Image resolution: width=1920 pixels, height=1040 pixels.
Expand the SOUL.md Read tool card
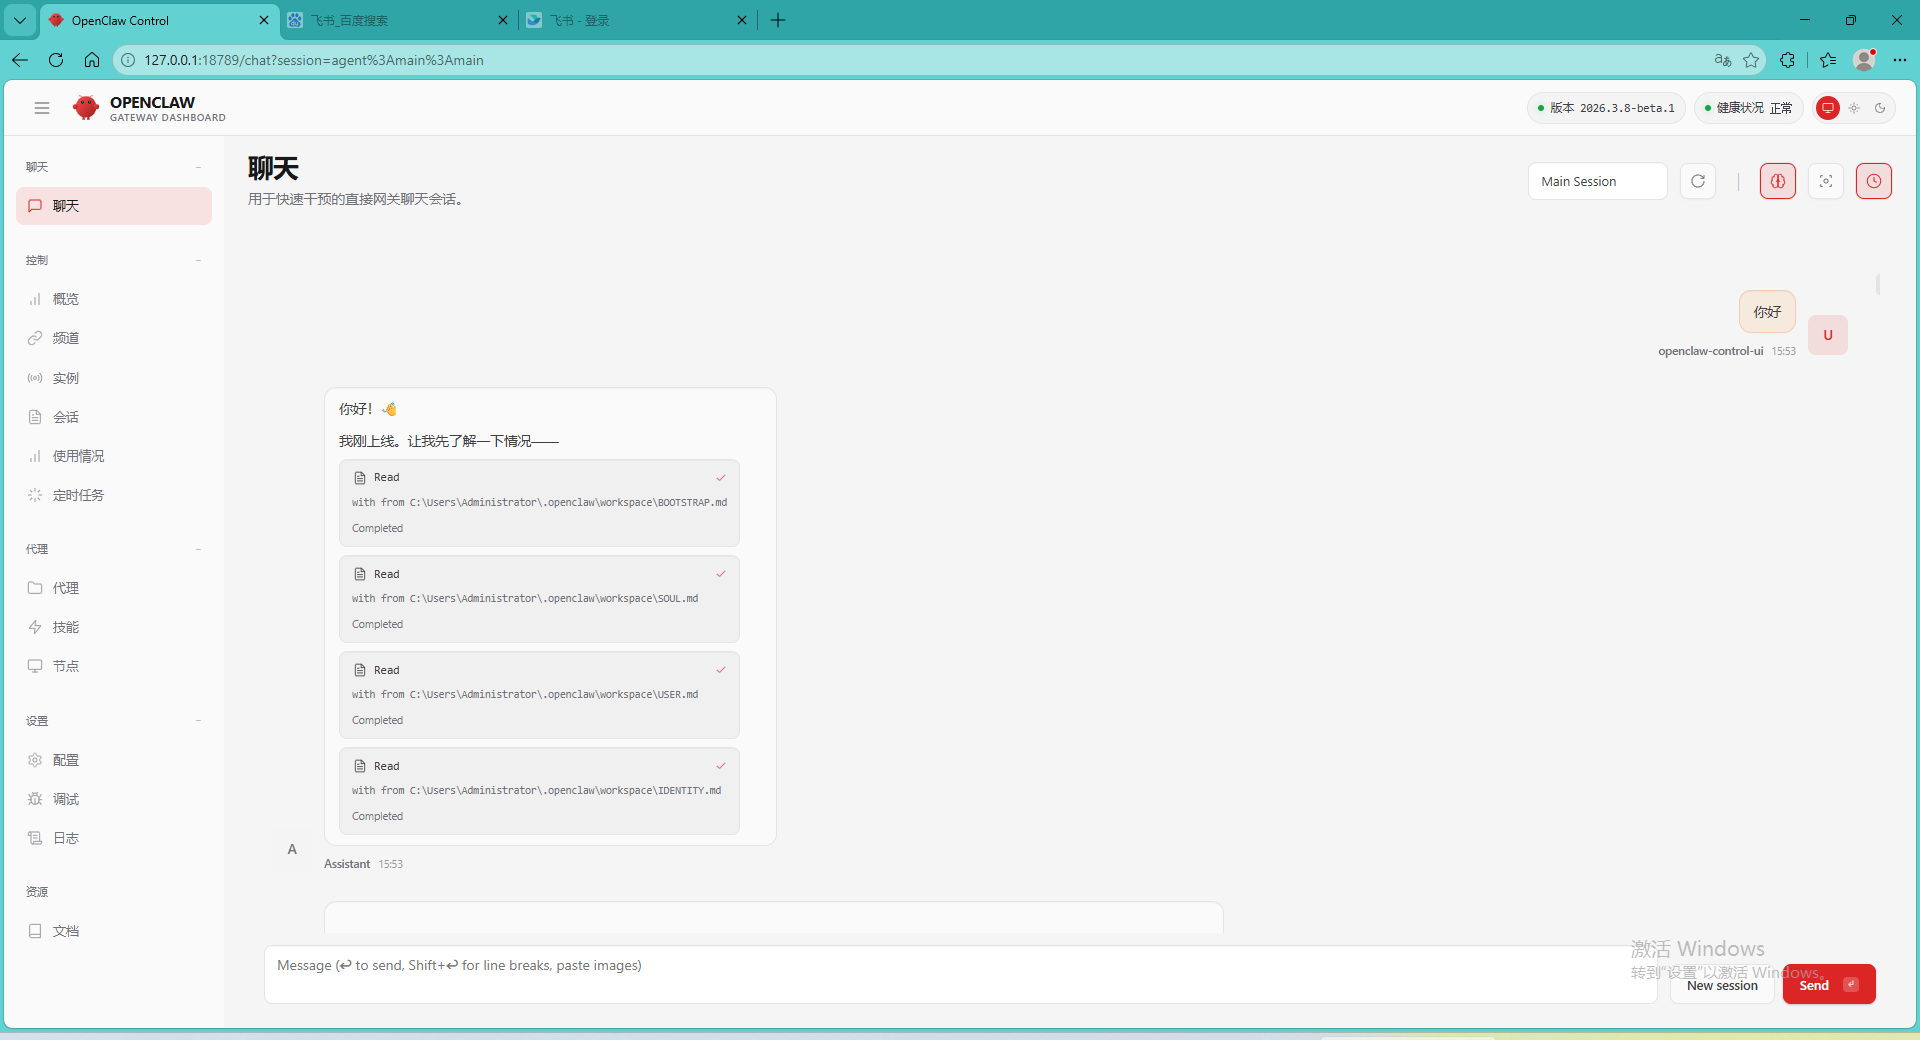click(x=539, y=599)
